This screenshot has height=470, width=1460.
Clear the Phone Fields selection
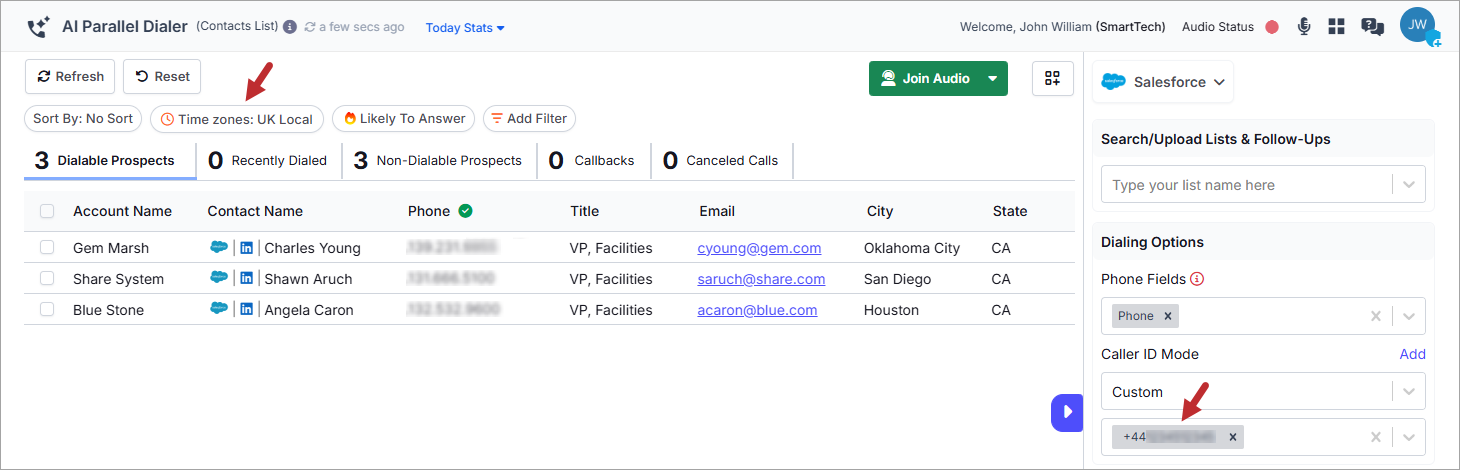click(1375, 316)
